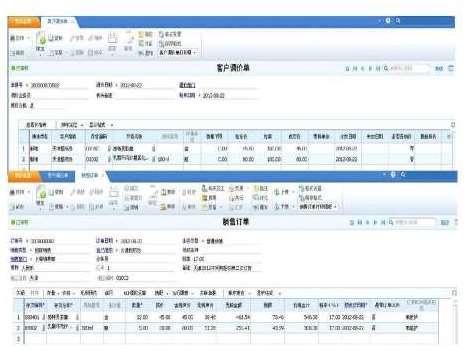Viewport: 473px width, 364px height.
Task: Click the layout icon at the price adjustment grid's top-right corner
Action: pyautogui.click(x=453, y=125)
